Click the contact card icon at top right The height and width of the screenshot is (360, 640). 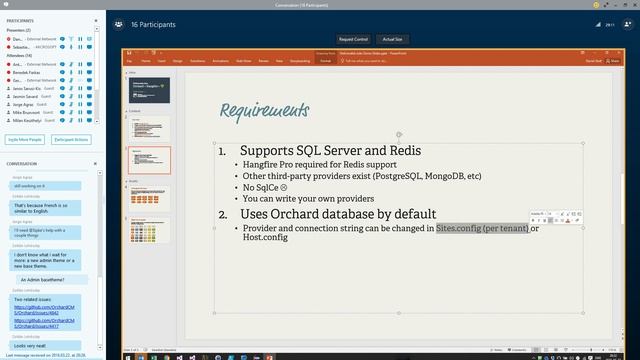628,24
